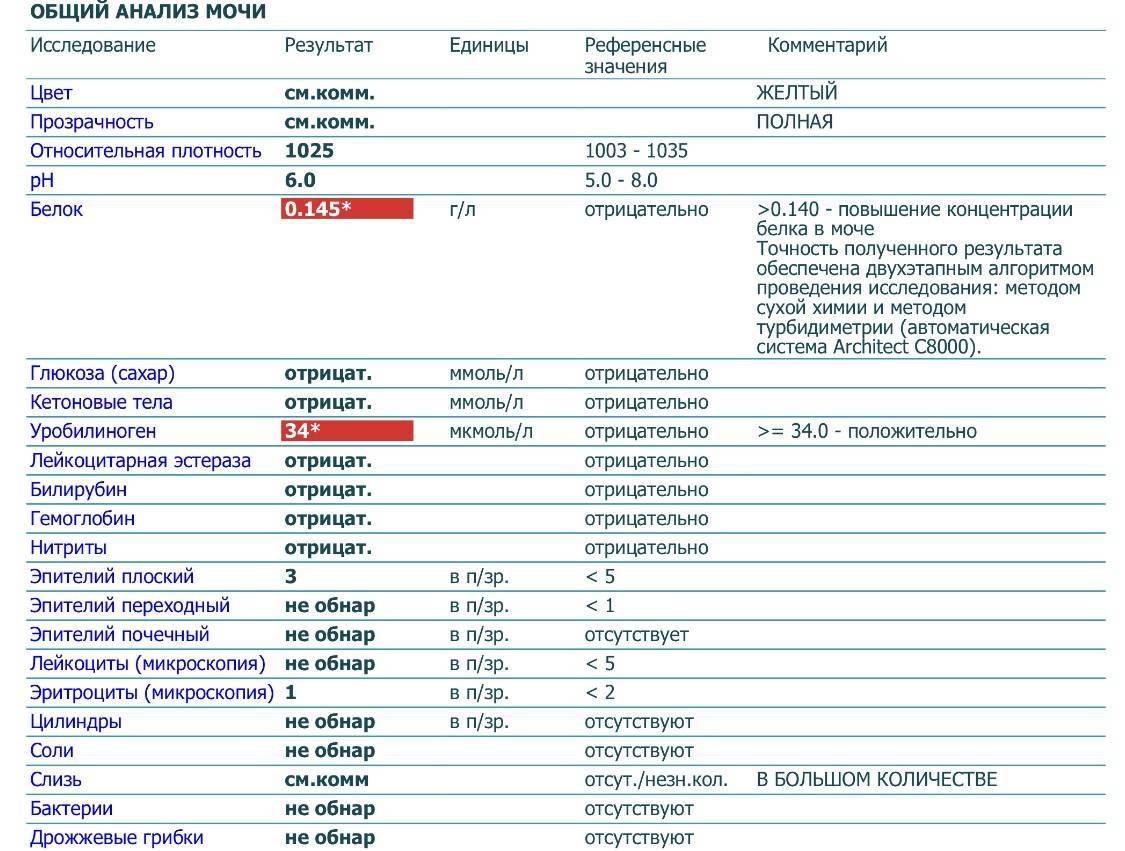
Task: Click 'отрицательно' reference in Гемоглобин row
Action: pos(646,519)
